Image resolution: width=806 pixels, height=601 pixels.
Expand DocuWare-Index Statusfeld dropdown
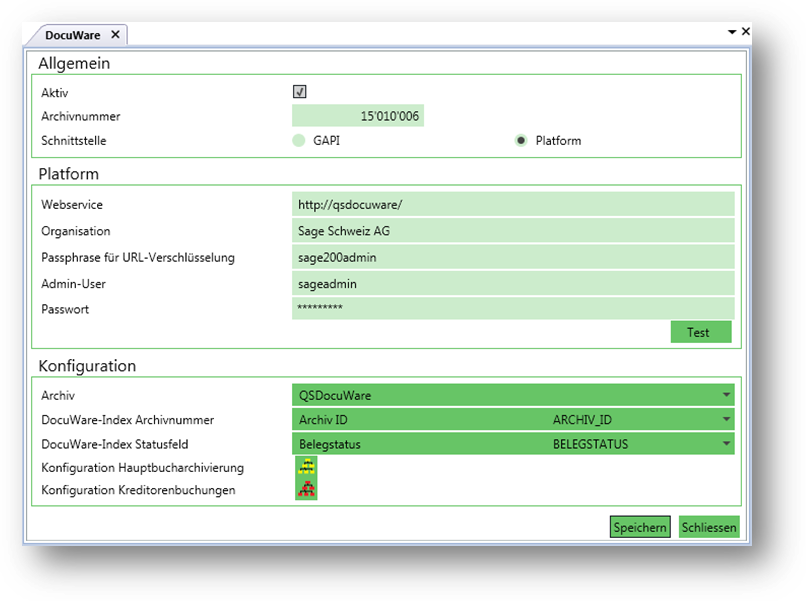(726, 444)
